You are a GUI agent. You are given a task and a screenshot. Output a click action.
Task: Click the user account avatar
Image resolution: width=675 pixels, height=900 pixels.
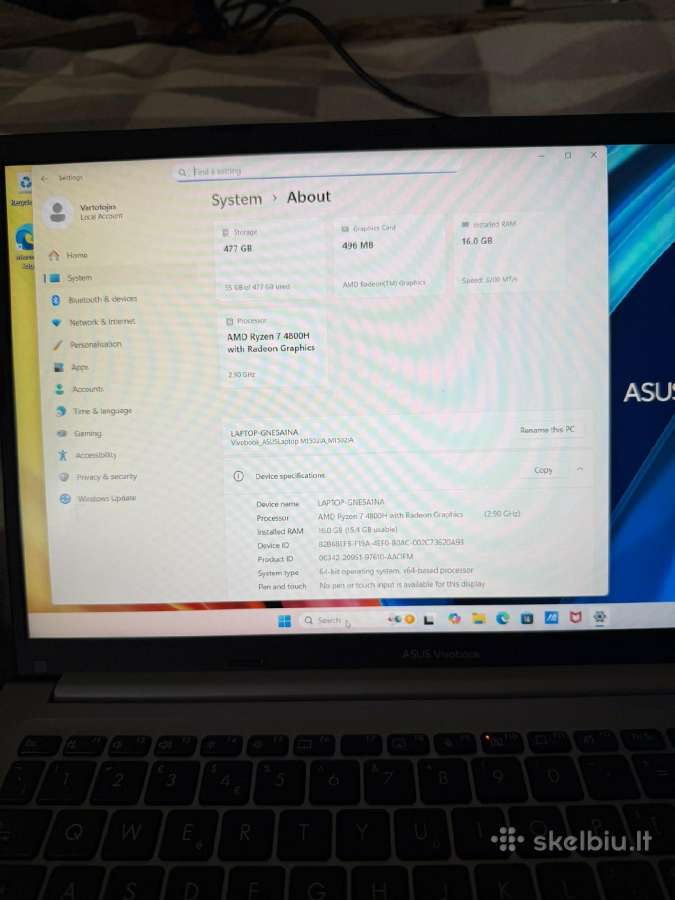[x=57, y=212]
